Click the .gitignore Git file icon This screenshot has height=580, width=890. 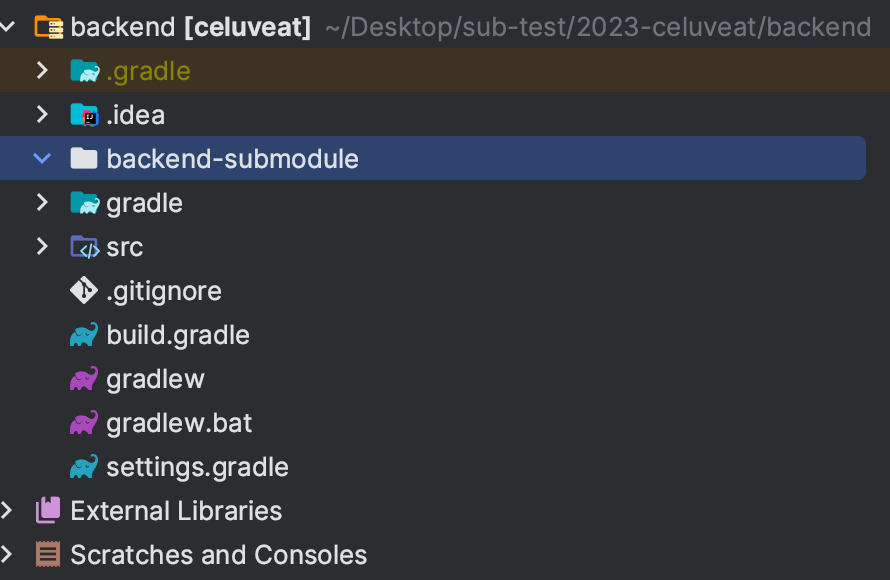(x=85, y=290)
